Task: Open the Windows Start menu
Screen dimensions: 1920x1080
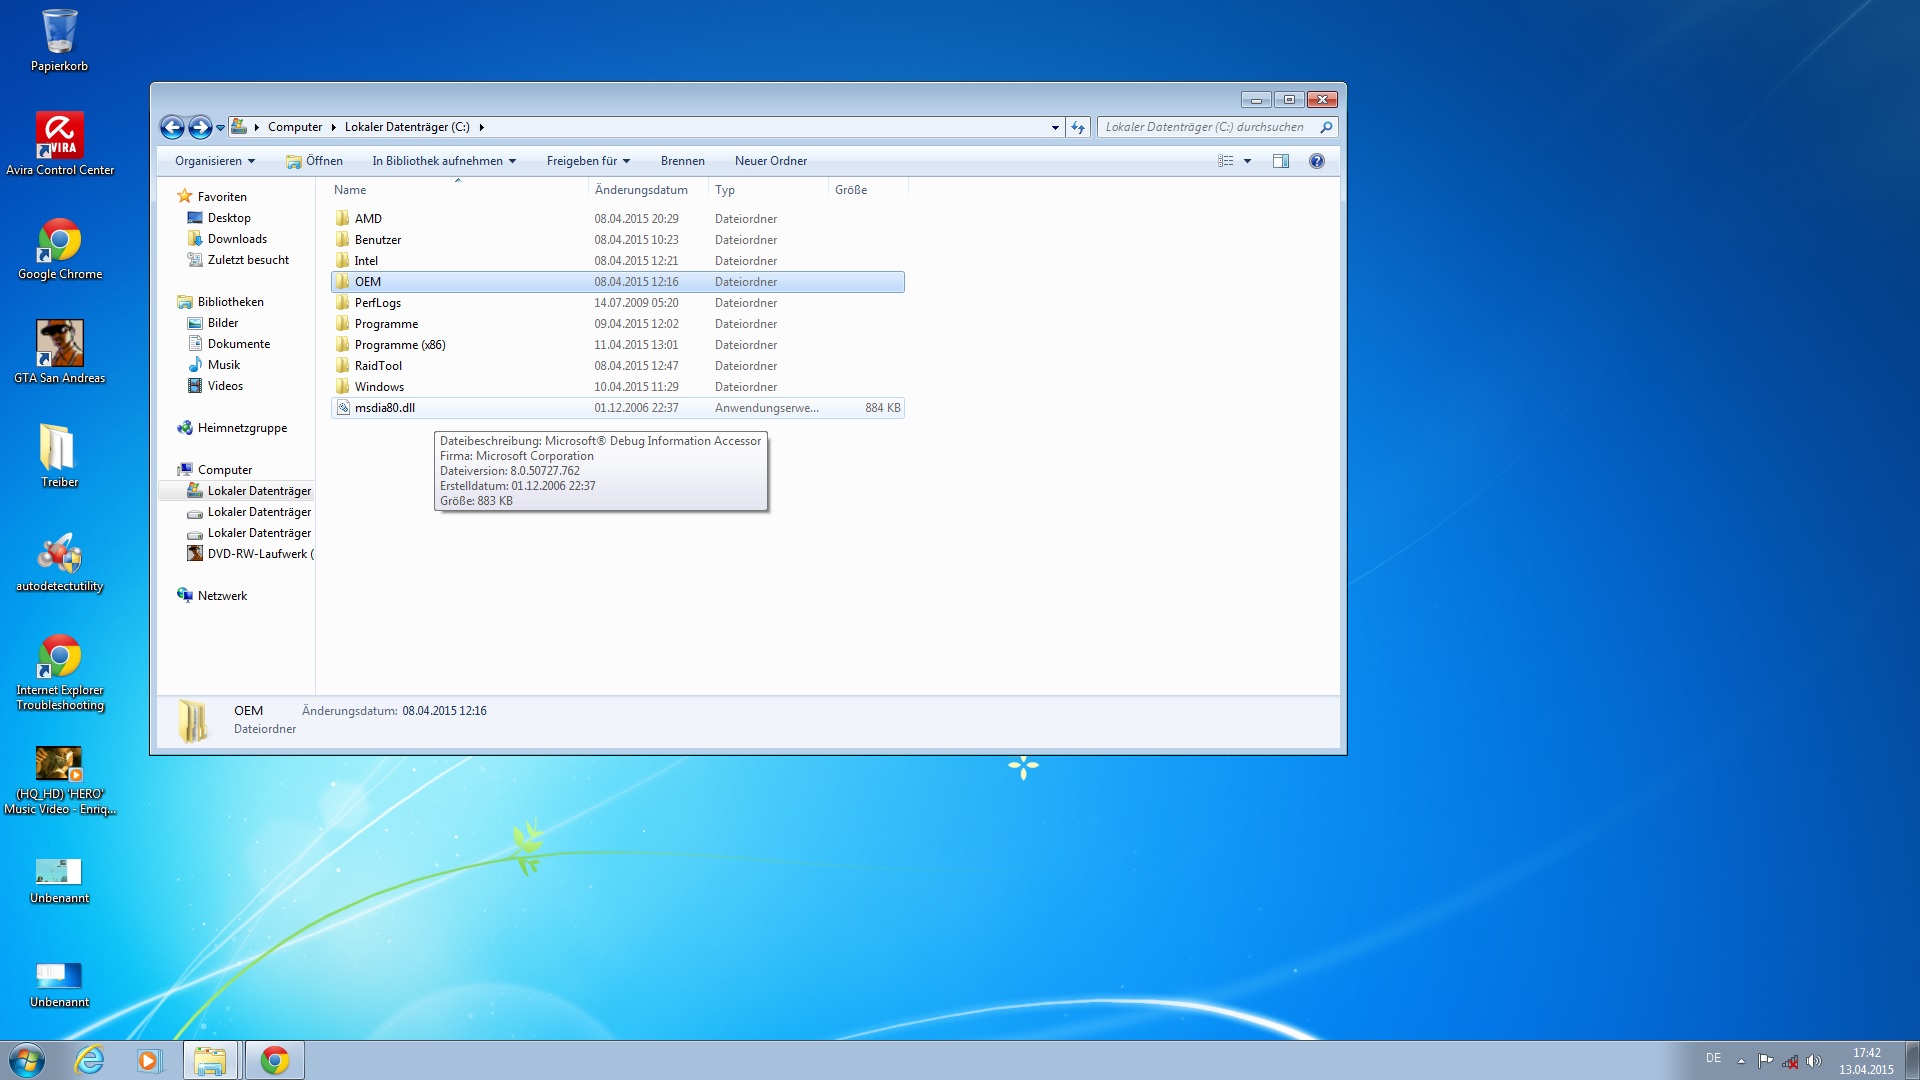Action: pyautogui.click(x=27, y=1060)
